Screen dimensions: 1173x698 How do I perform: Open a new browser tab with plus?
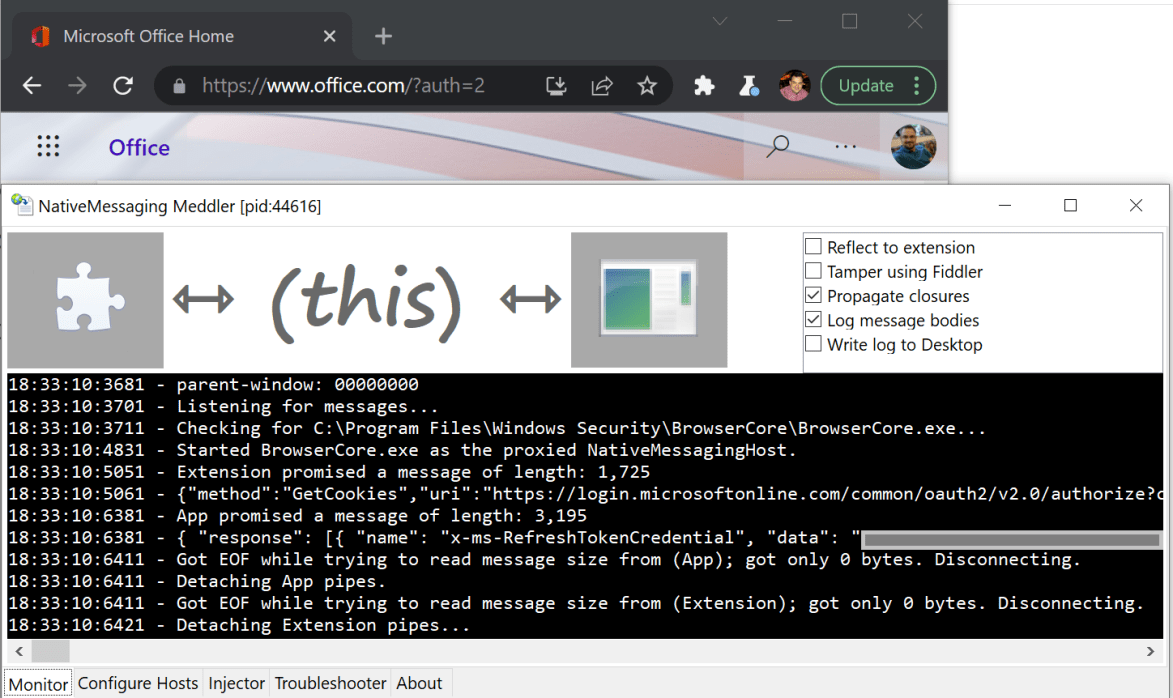coord(383,35)
